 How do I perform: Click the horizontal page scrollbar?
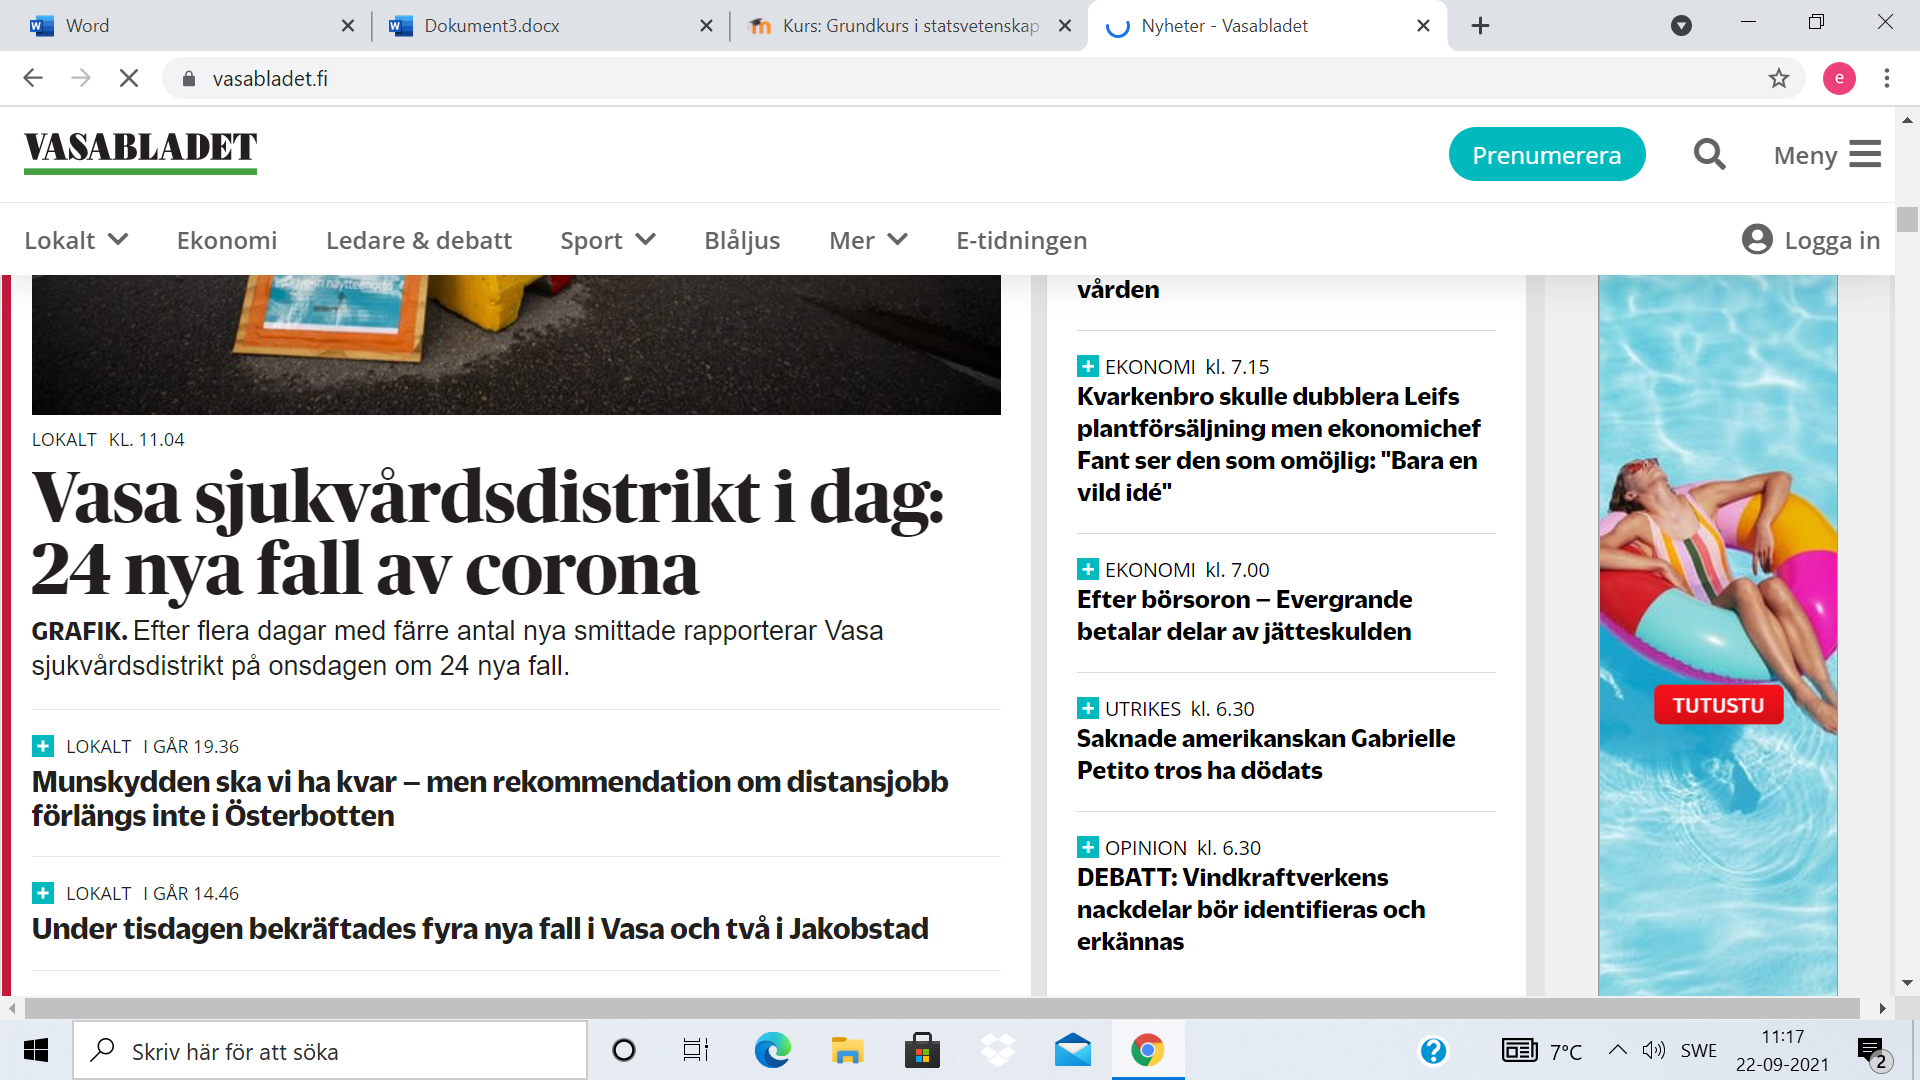click(940, 1008)
